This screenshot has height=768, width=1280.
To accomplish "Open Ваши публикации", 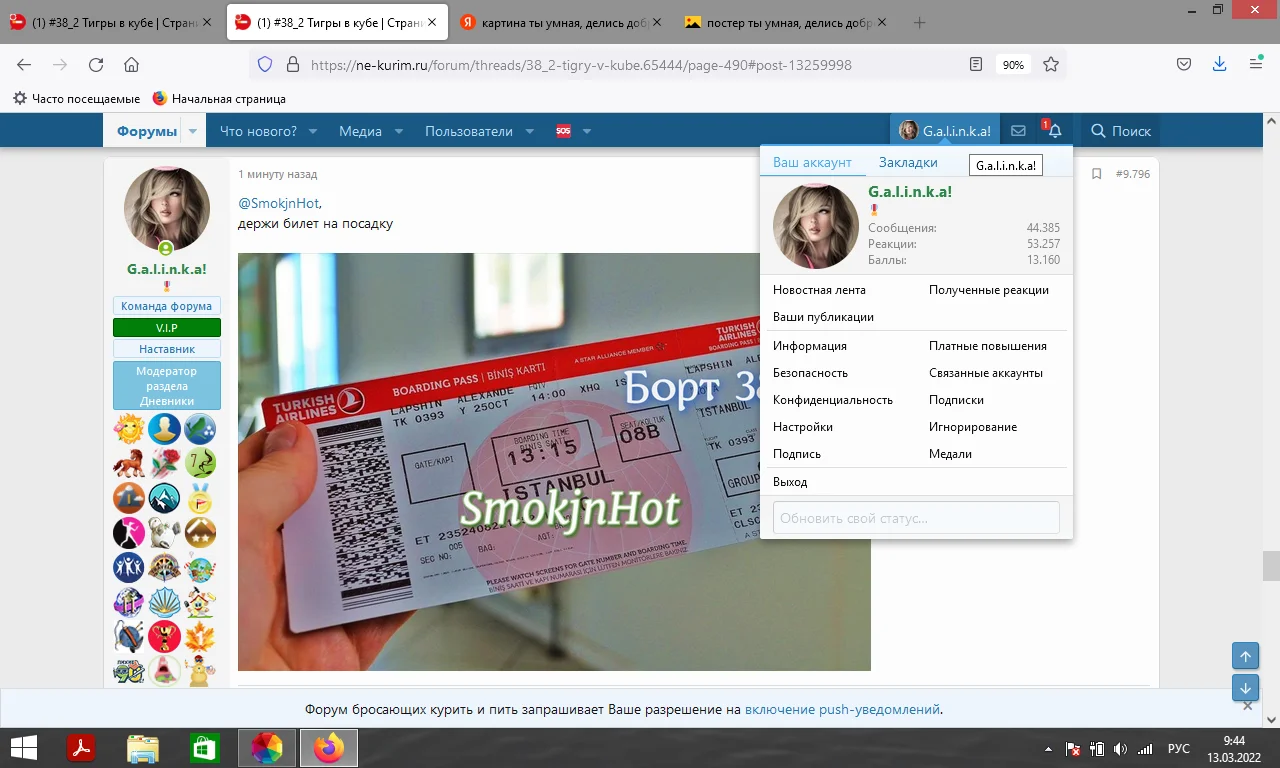I will point(823,317).
